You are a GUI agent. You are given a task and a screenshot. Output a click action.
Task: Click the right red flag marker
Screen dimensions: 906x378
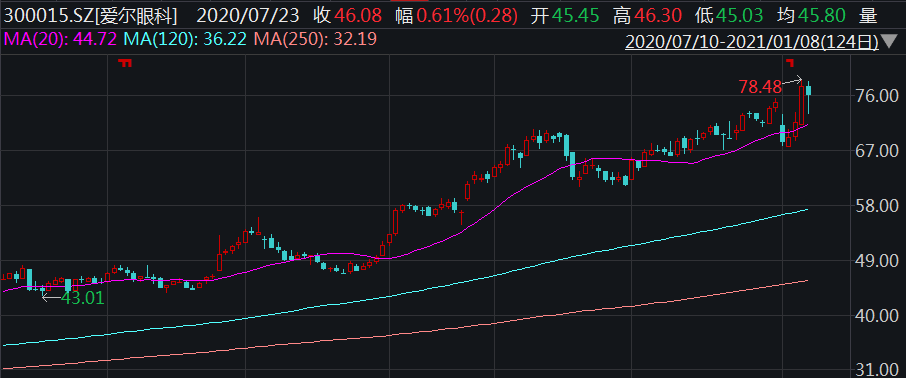[x=789, y=61]
